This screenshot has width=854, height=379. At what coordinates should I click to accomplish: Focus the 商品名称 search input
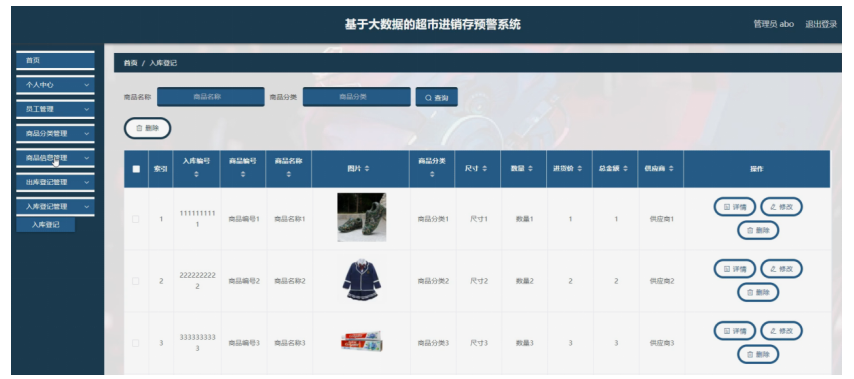[211, 97]
